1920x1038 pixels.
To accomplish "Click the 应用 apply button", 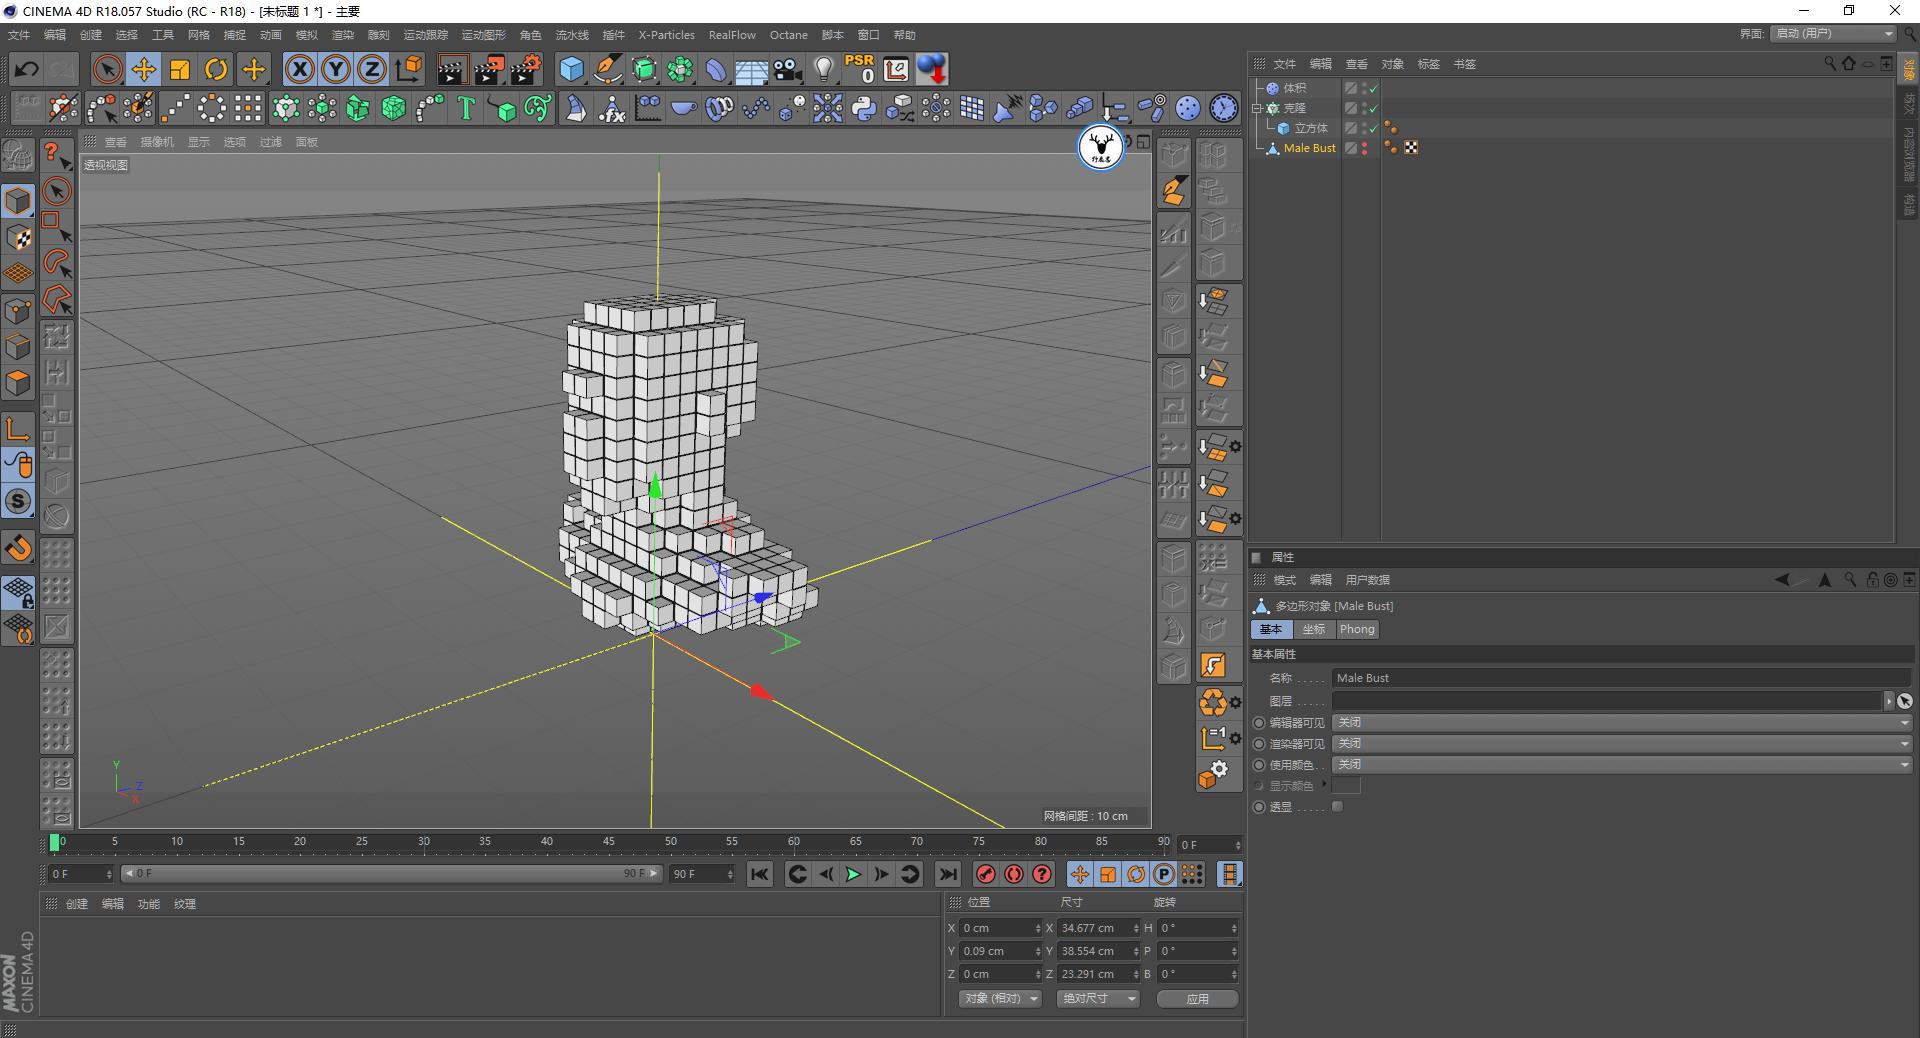I will 1197,999.
